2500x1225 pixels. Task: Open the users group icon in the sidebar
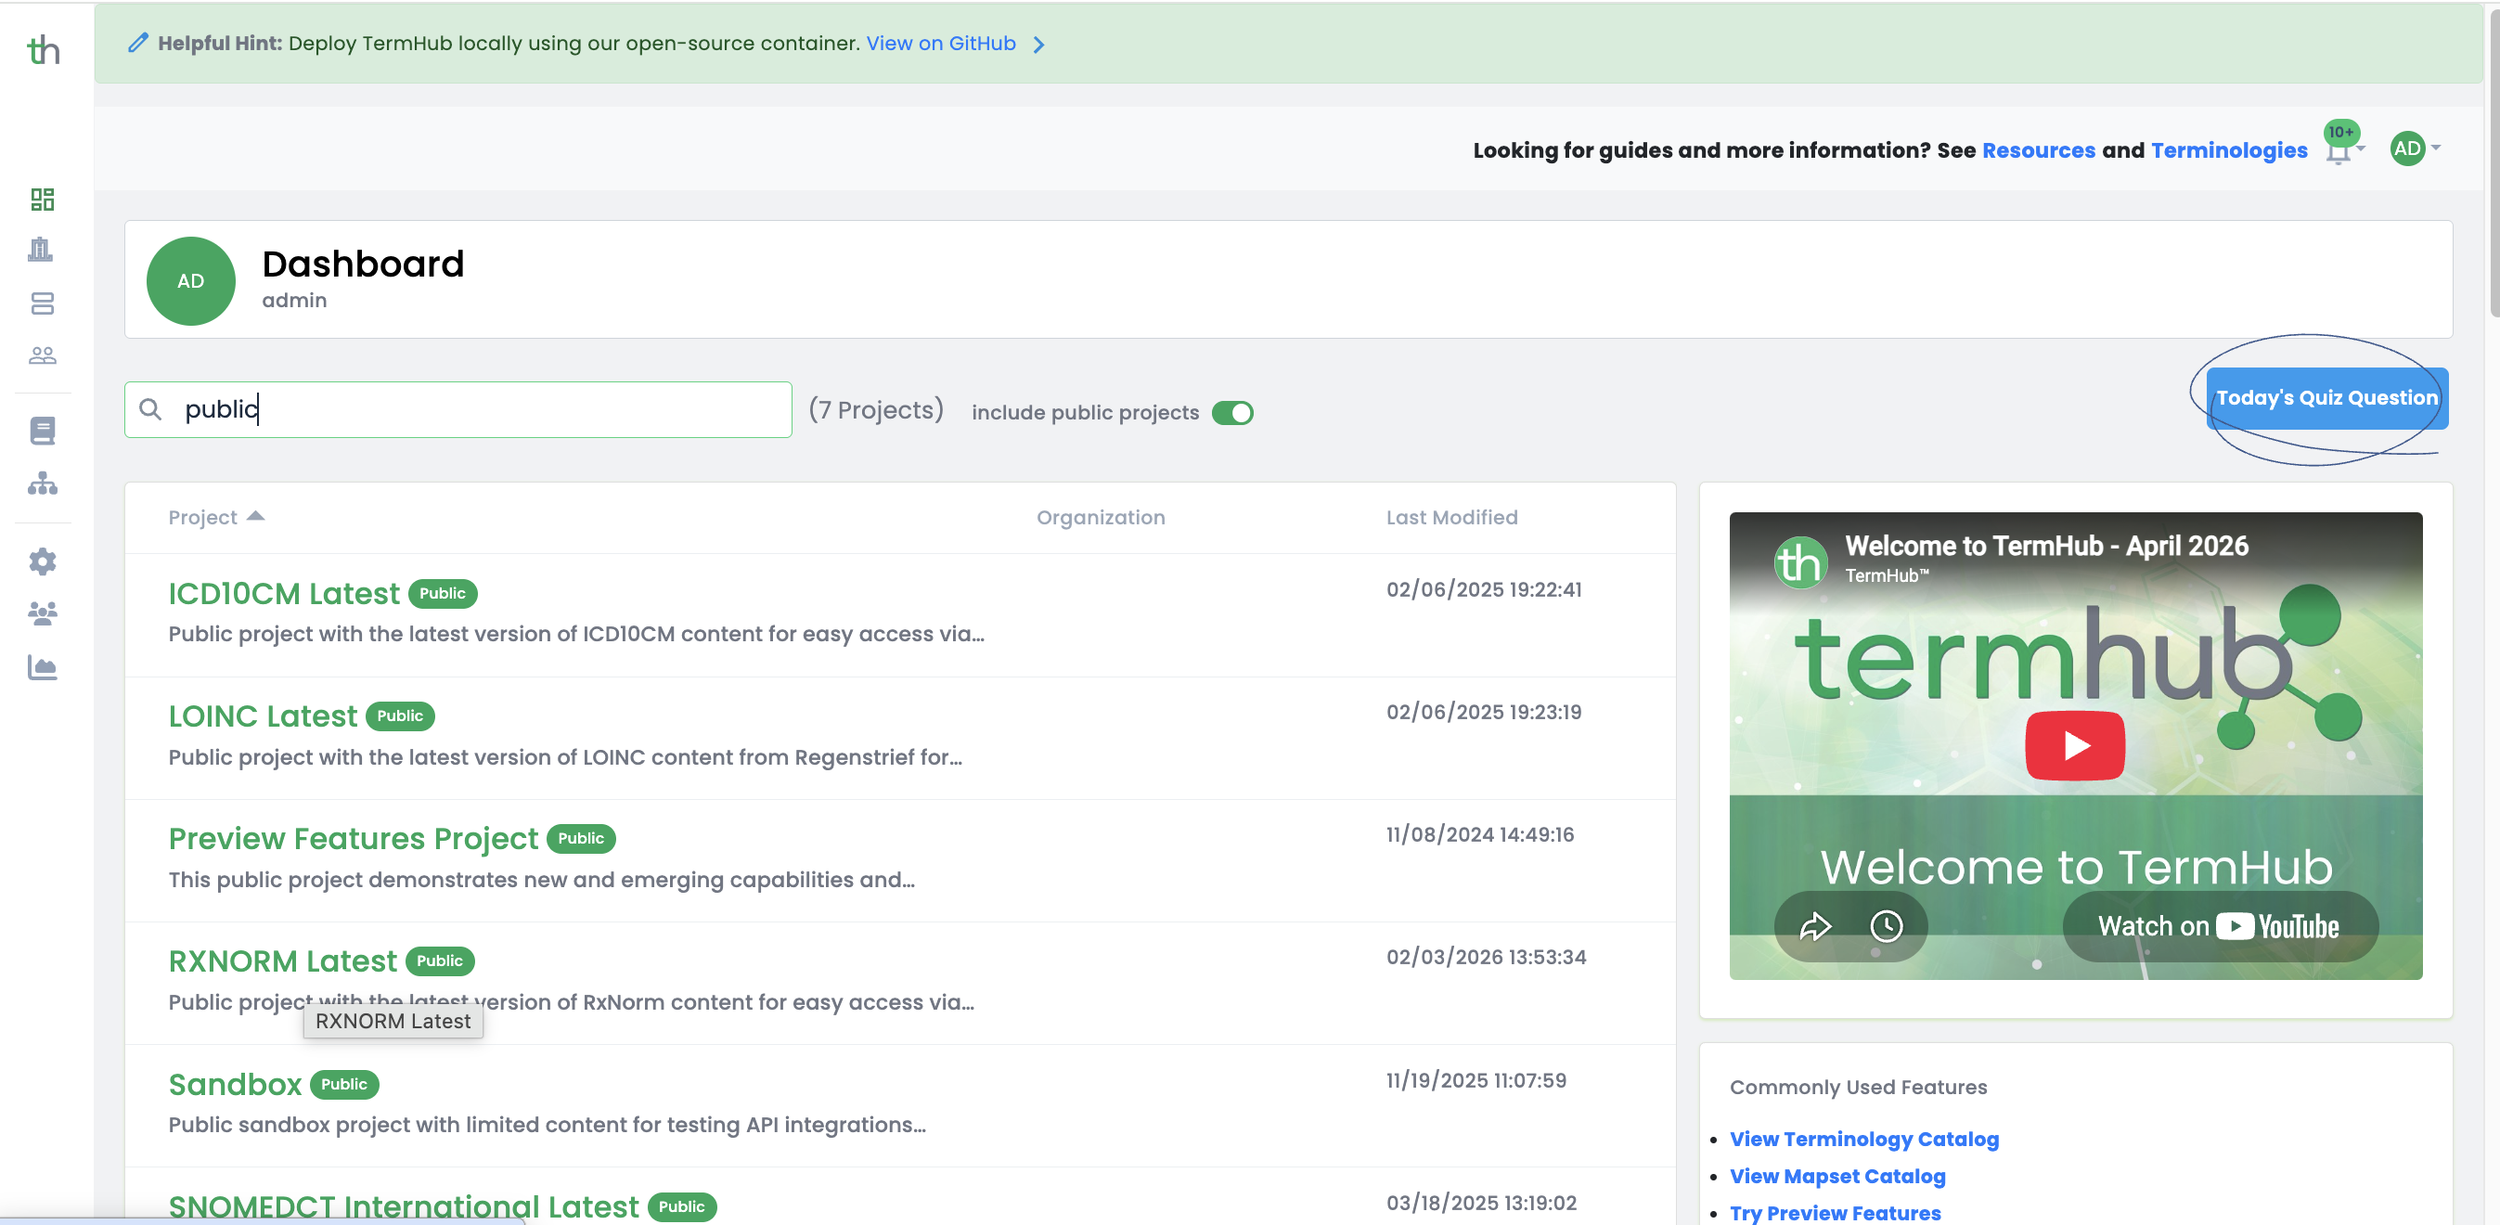(42, 613)
